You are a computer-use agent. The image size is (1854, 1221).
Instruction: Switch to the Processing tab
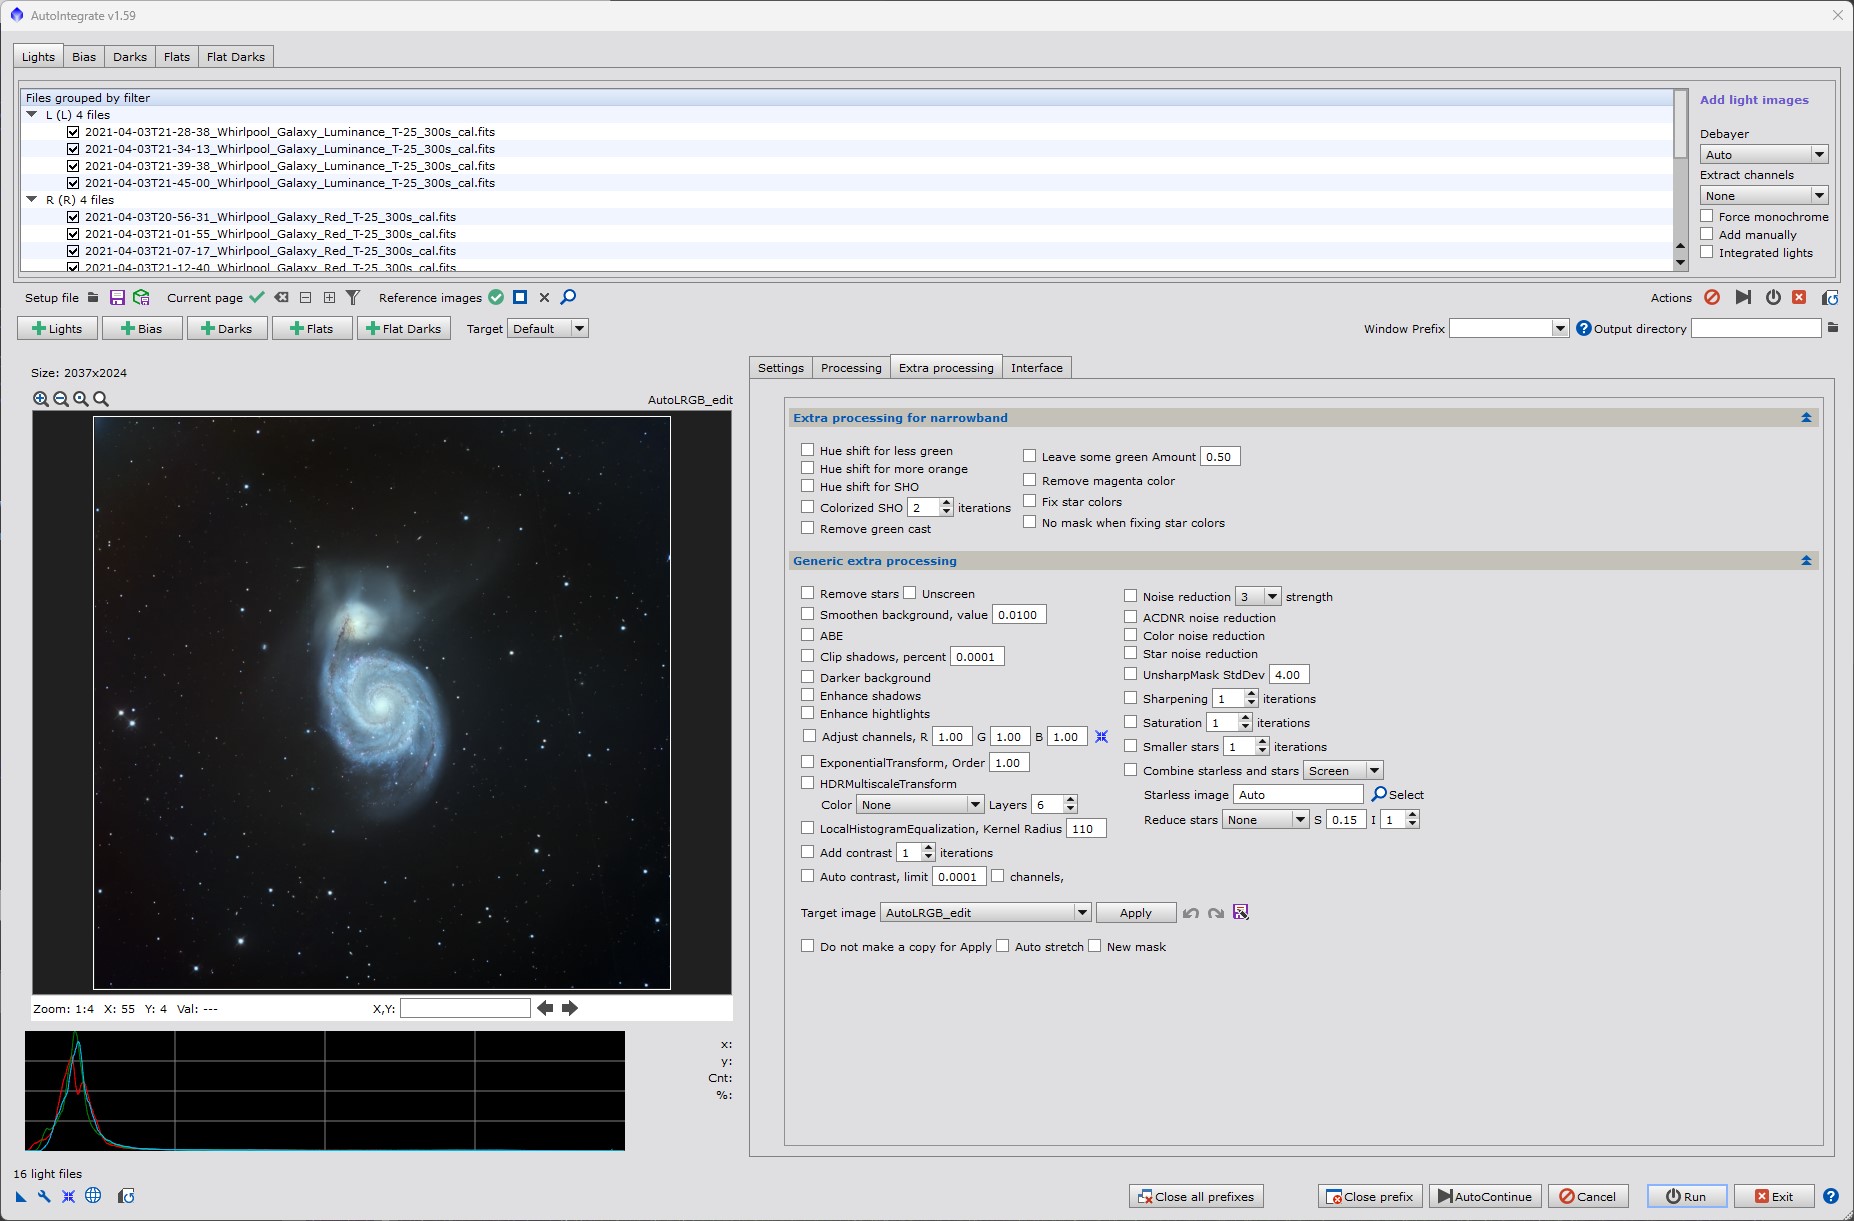851,368
